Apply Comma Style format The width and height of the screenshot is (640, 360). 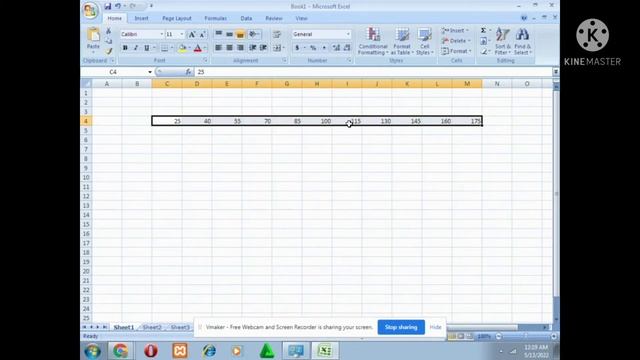[324, 48]
